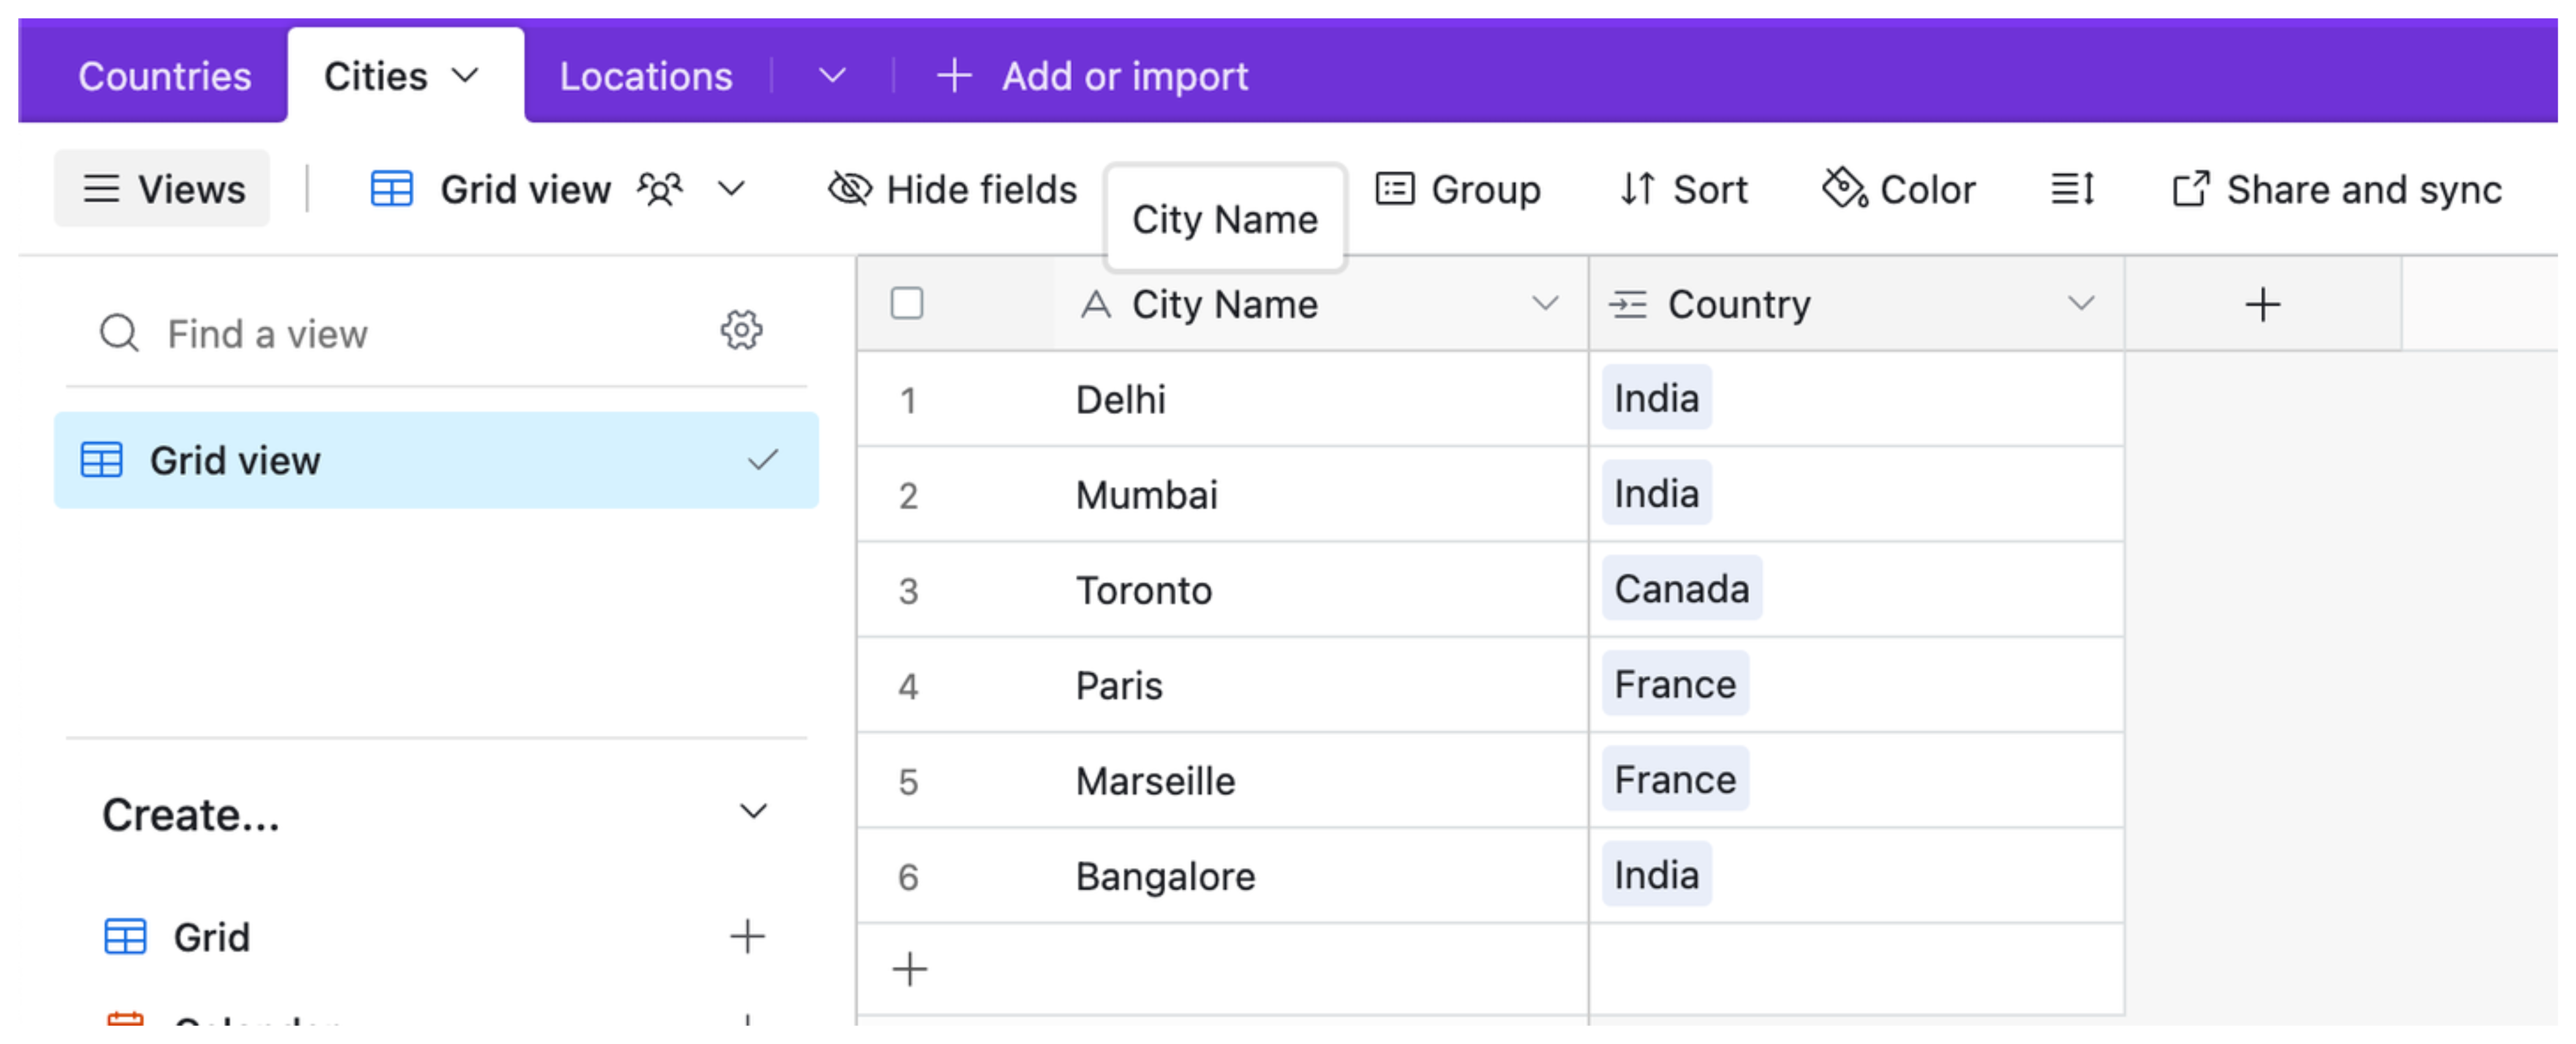The height and width of the screenshot is (1044, 2576).
Task: Select the Grid view in sidebar
Action: coord(235,460)
